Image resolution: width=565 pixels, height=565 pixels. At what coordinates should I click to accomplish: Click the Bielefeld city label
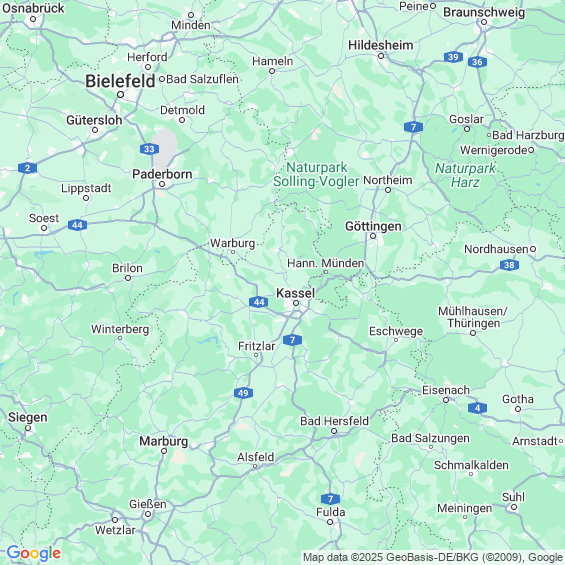[120, 81]
